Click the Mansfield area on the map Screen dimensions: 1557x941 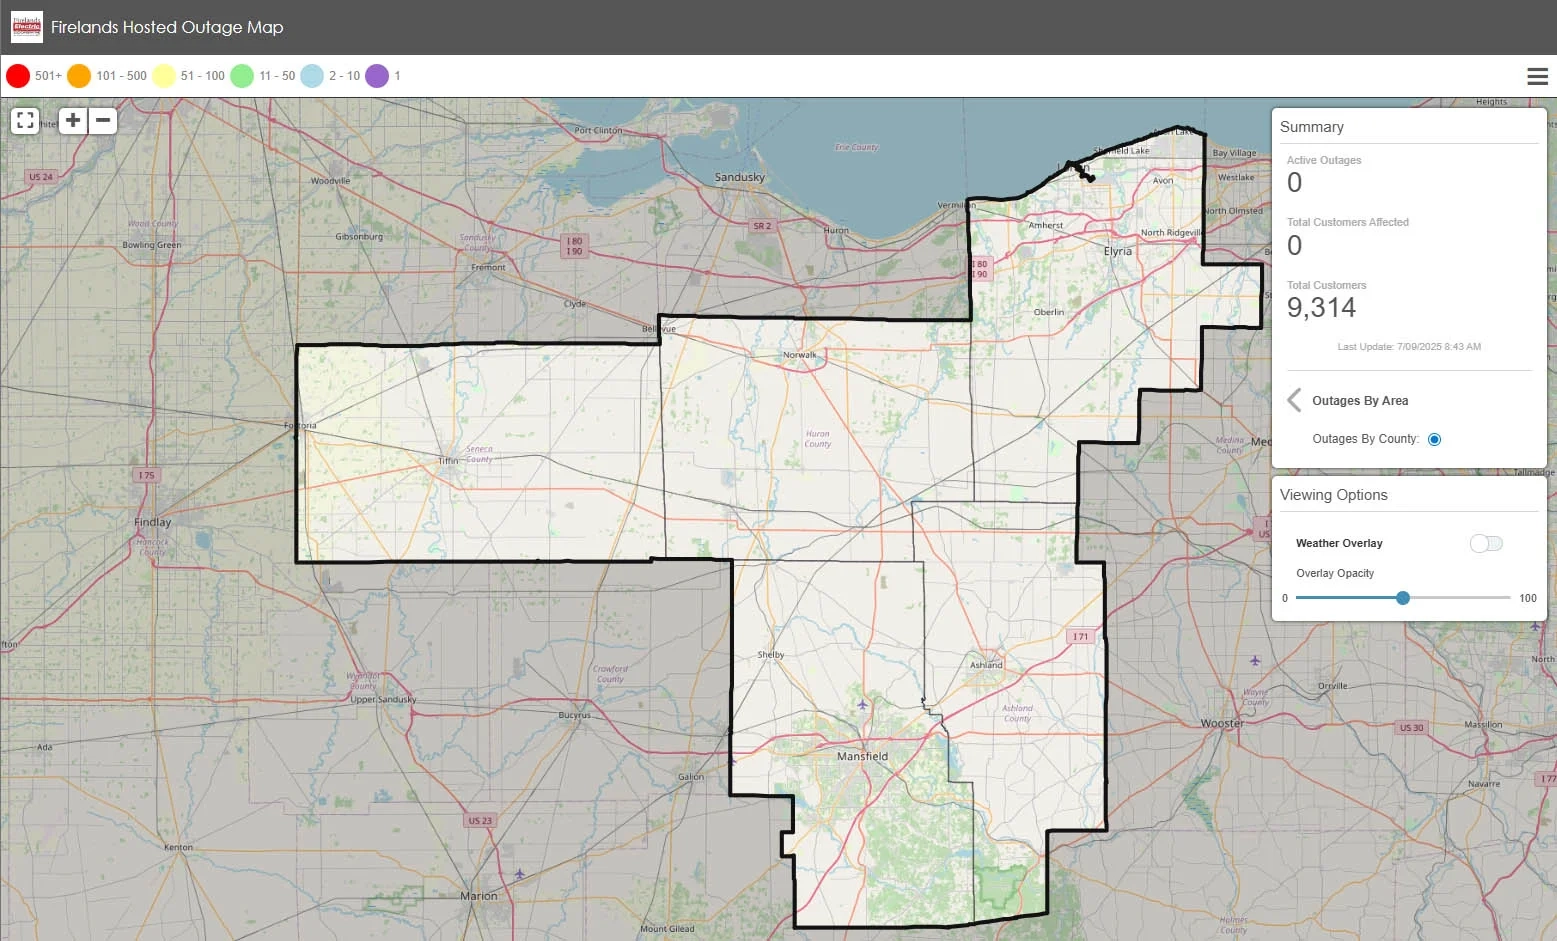(x=862, y=755)
